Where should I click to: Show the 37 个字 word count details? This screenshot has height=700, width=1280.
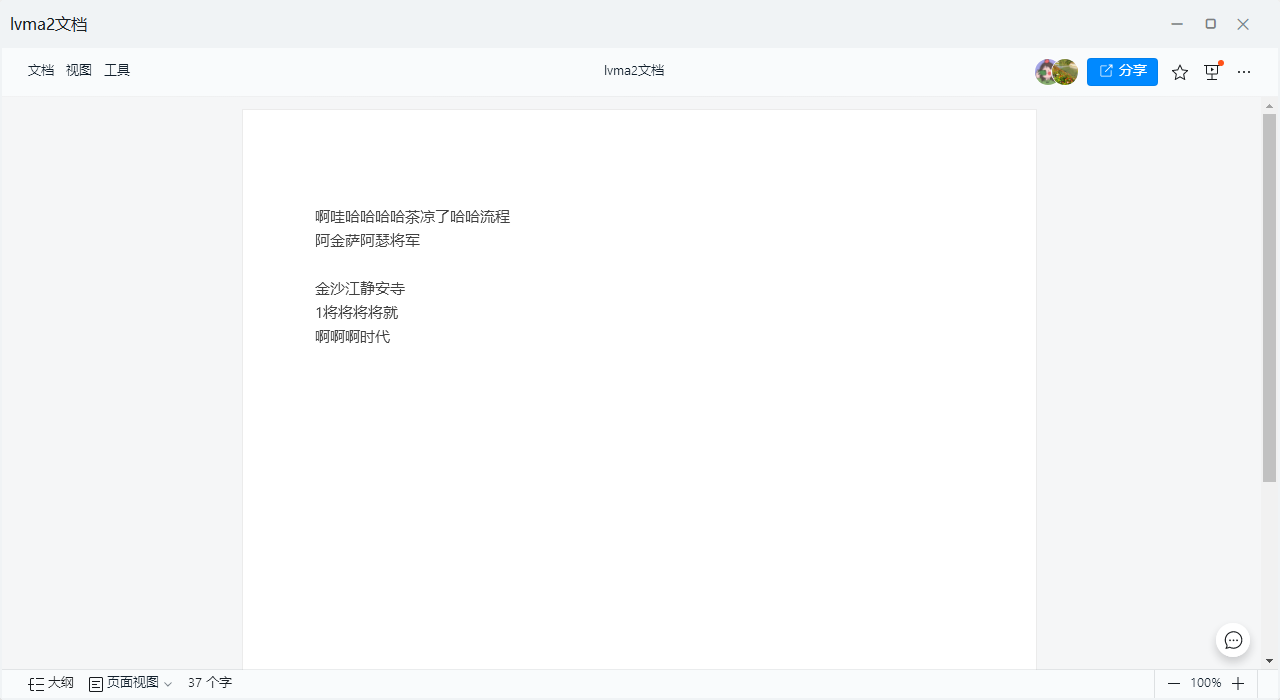209,683
